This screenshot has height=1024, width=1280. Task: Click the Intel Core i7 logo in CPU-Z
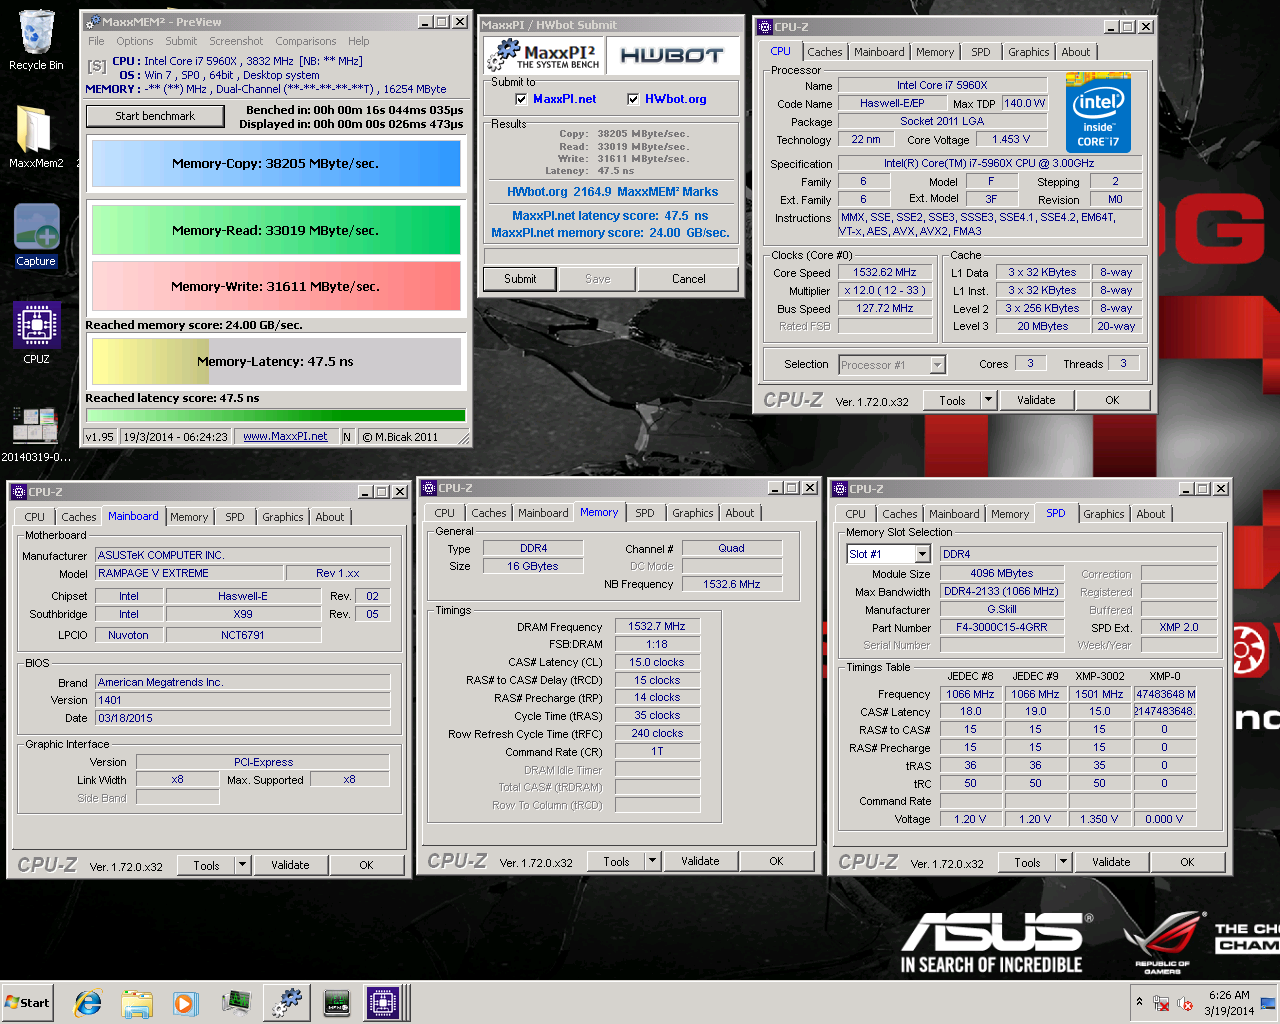[x=1098, y=112]
